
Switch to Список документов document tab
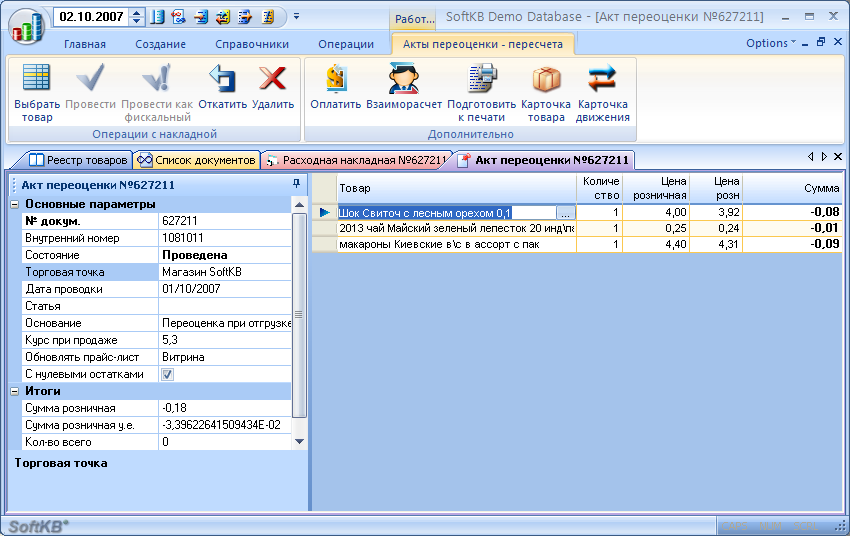[x=197, y=160]
